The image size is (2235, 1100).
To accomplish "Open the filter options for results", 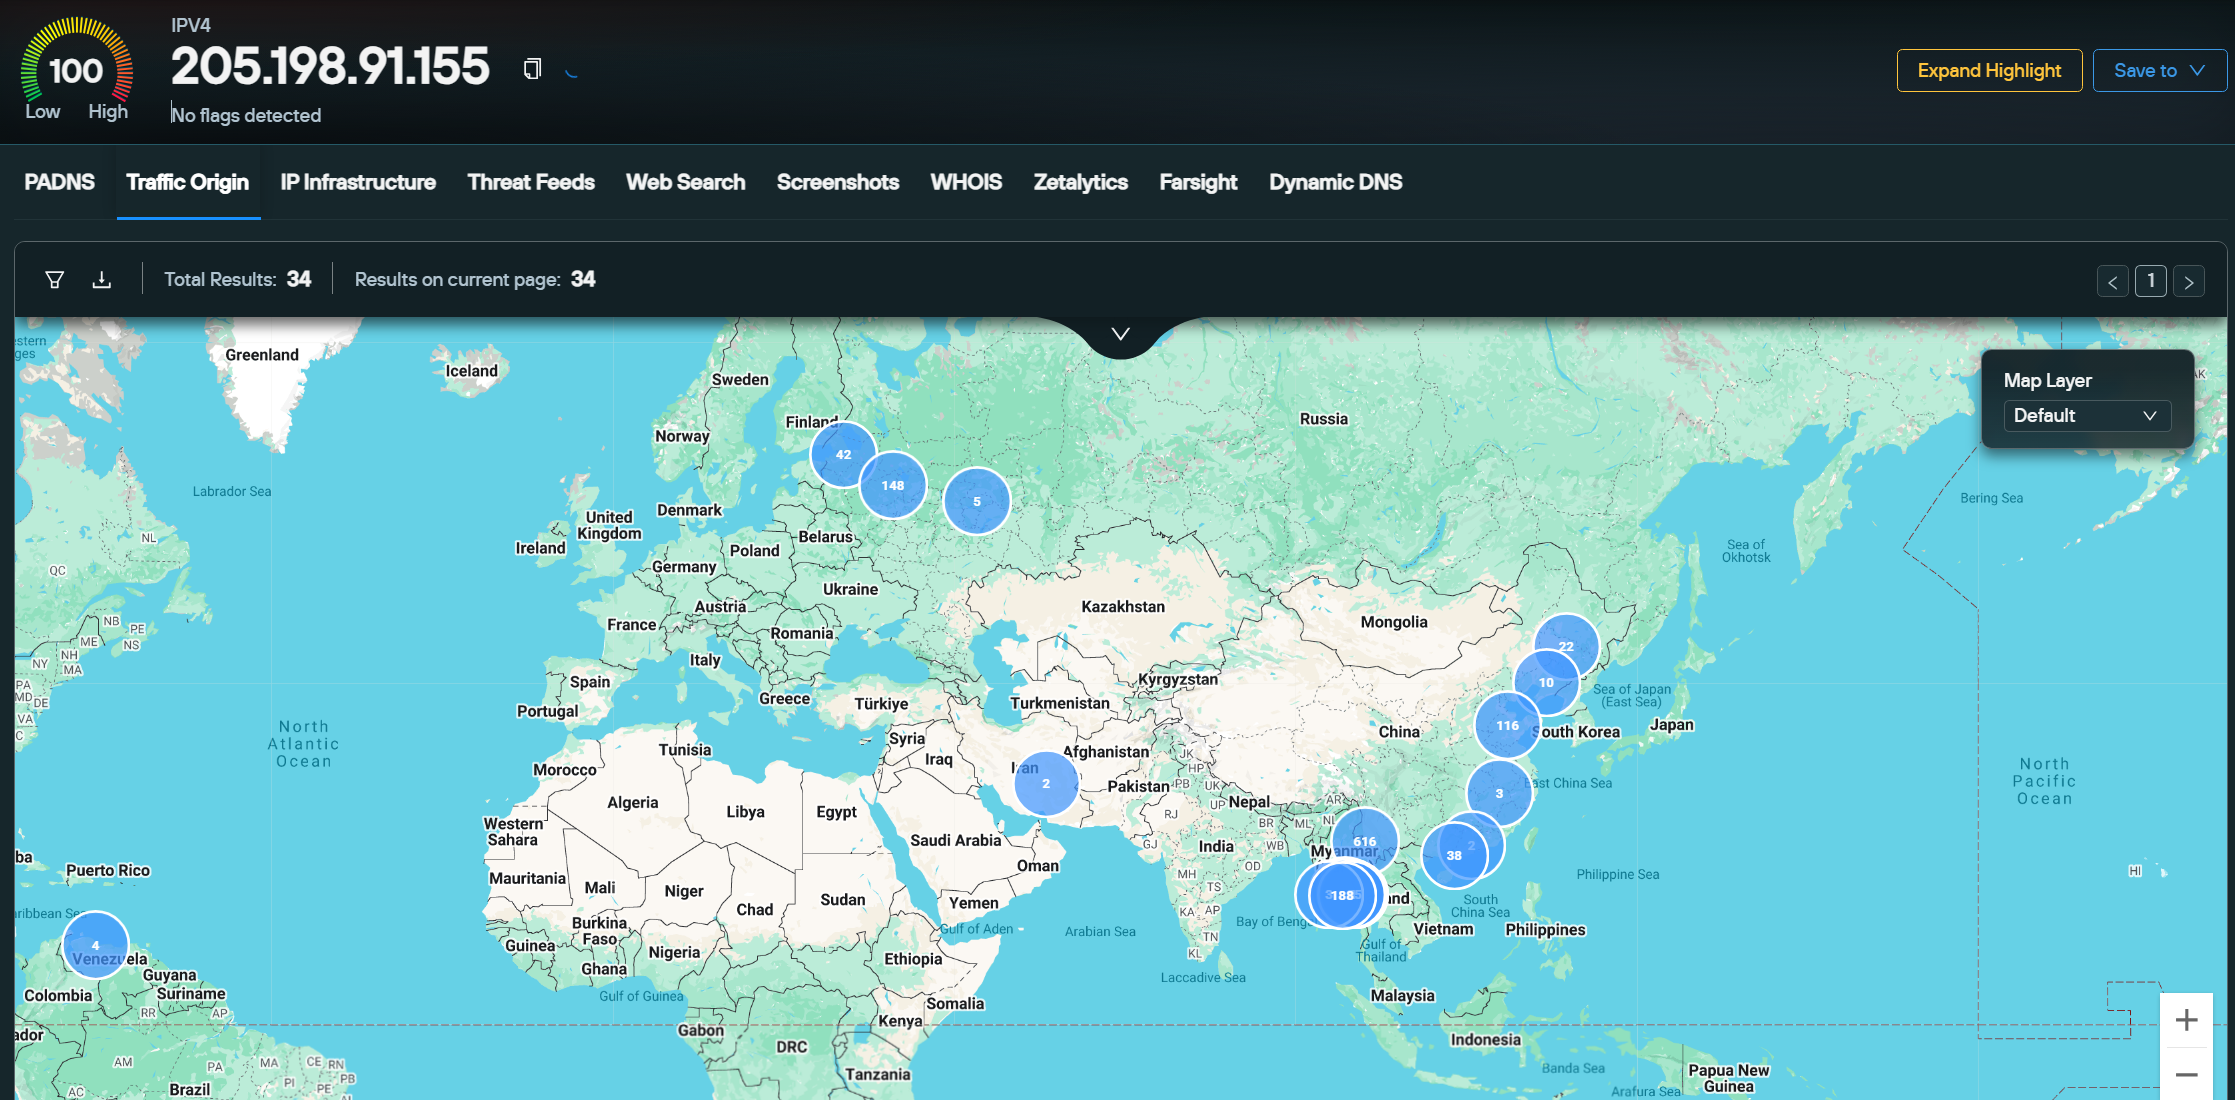I will [x=54, y=279].
